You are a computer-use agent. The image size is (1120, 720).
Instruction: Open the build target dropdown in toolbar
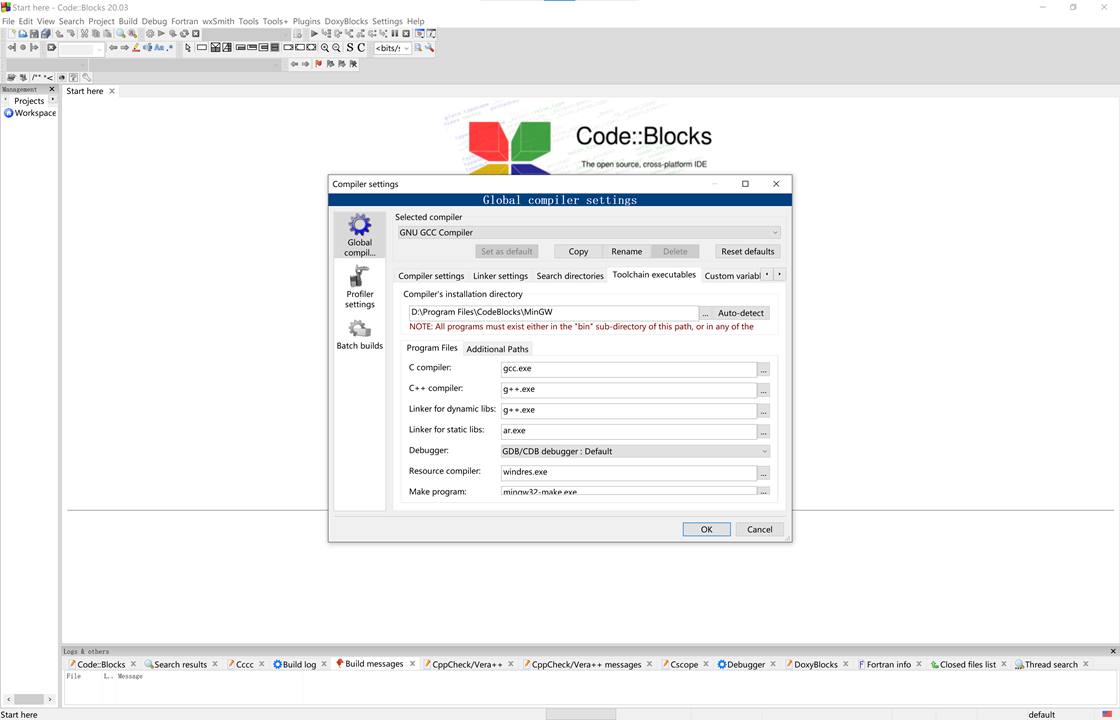(246, 34)
